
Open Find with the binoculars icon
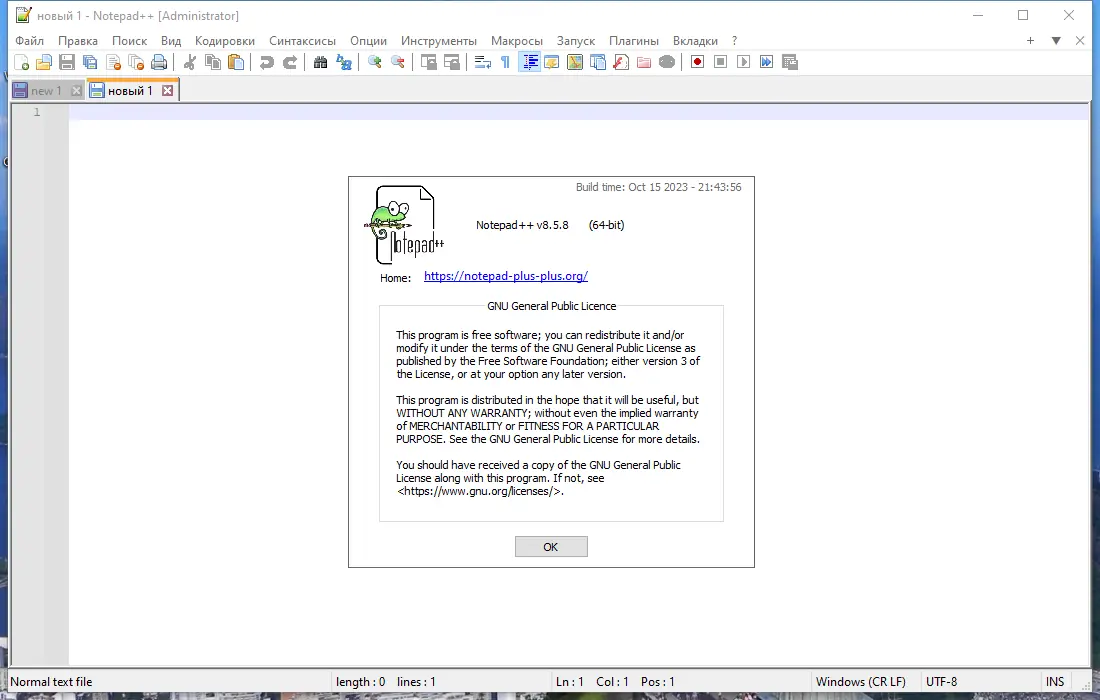point(321,62)
